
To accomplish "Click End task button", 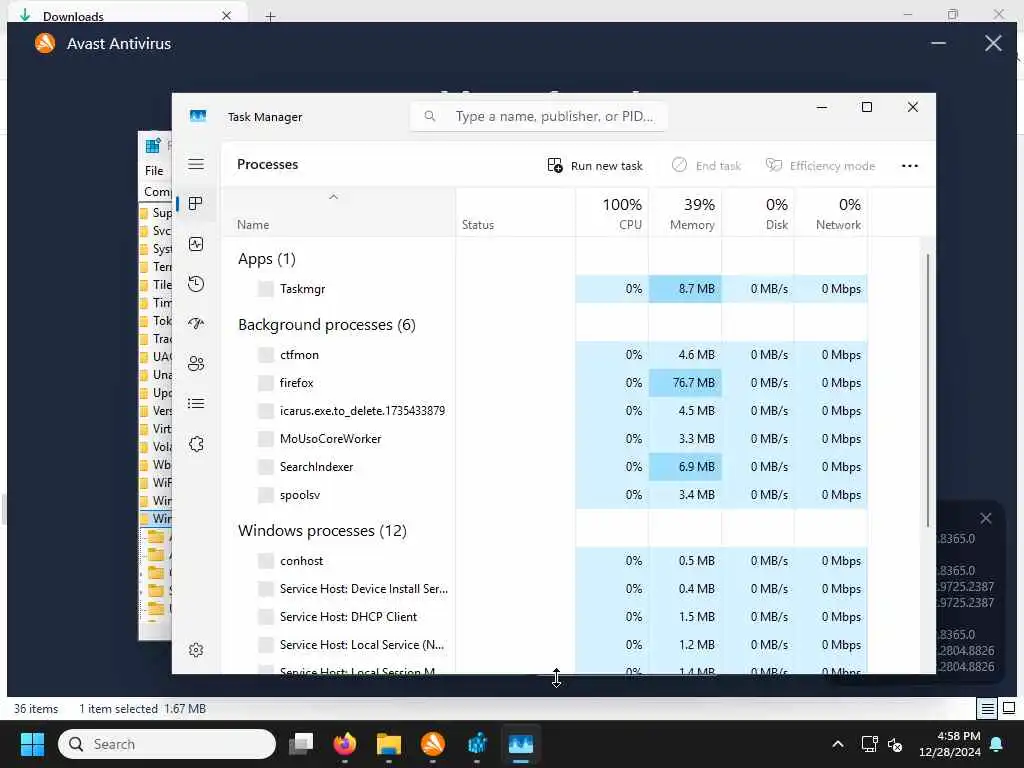I will [x=706, y=166].
